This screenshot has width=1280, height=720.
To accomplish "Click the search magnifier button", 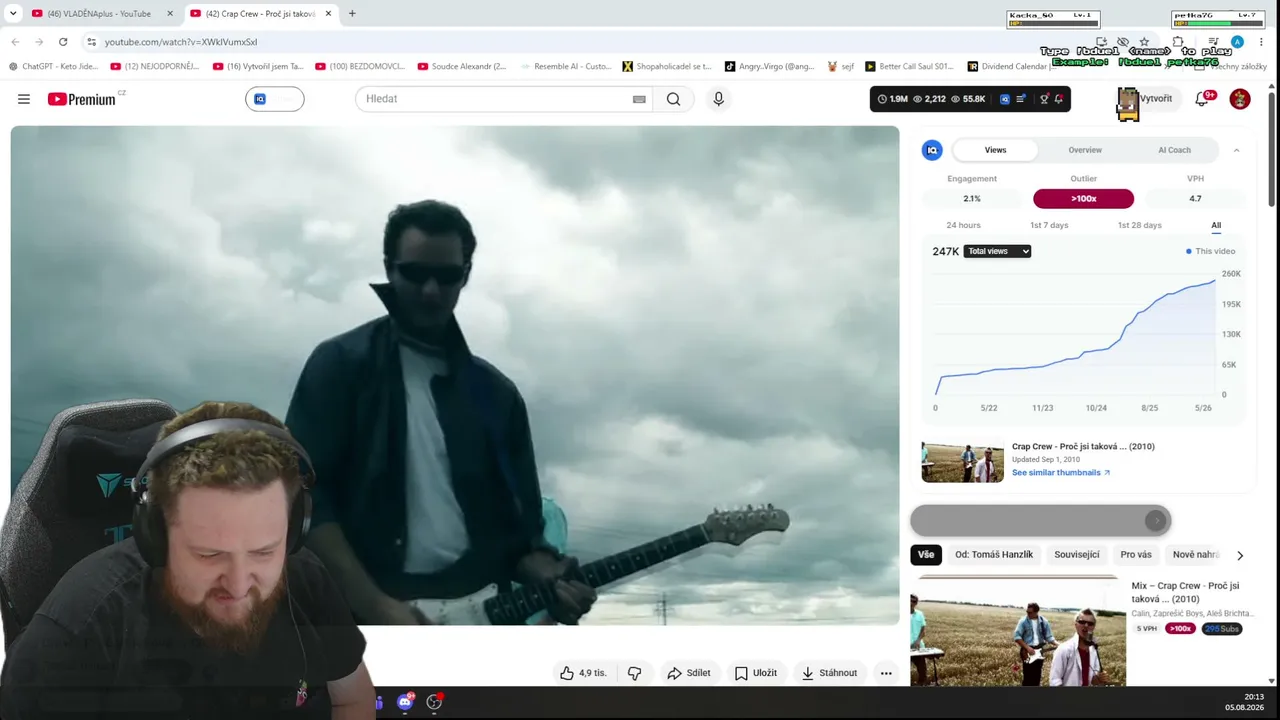I will point(673,99).
